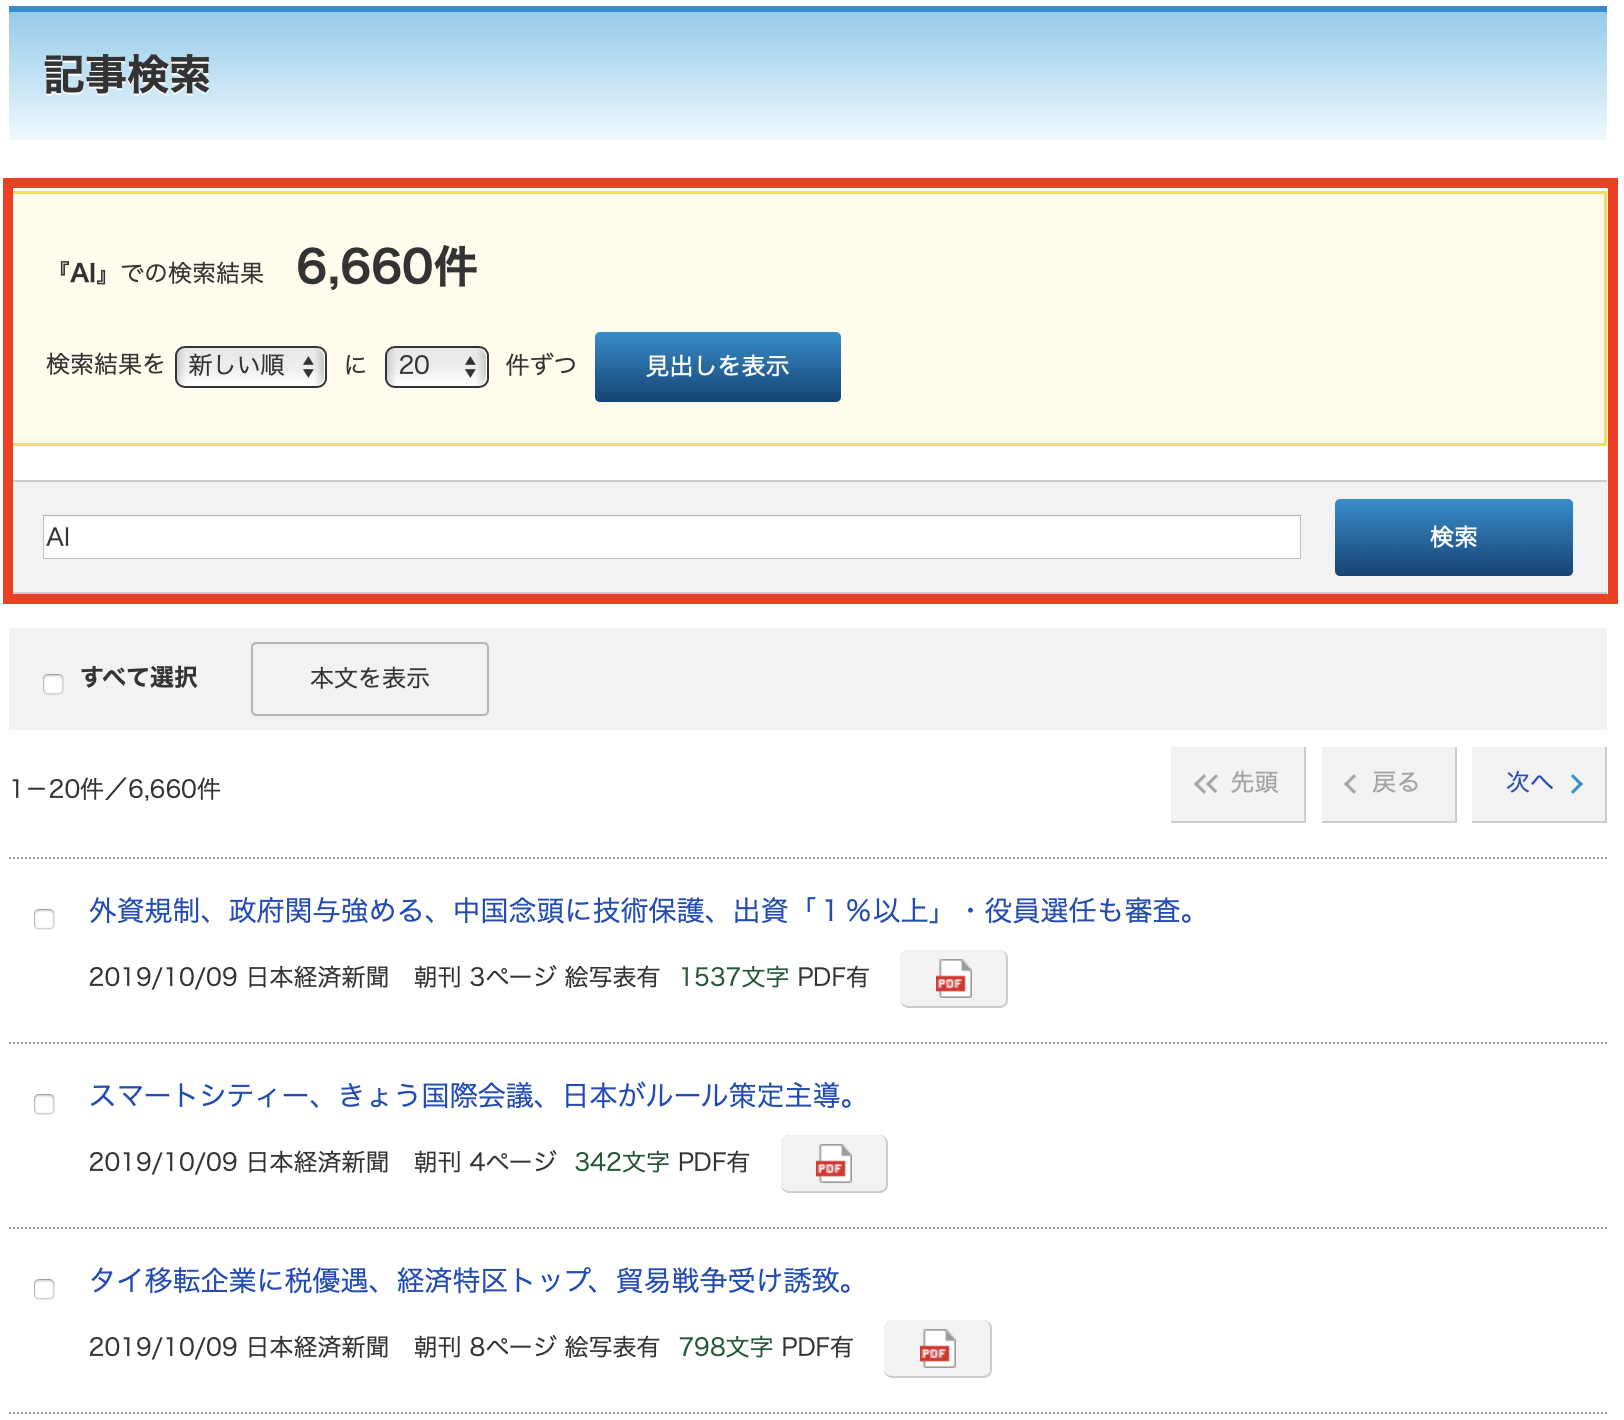This screenshot has height=1420, width=1624.
Task: Go to next page with 次へ
Action: pyautogui.click(x=1539, y=784)
